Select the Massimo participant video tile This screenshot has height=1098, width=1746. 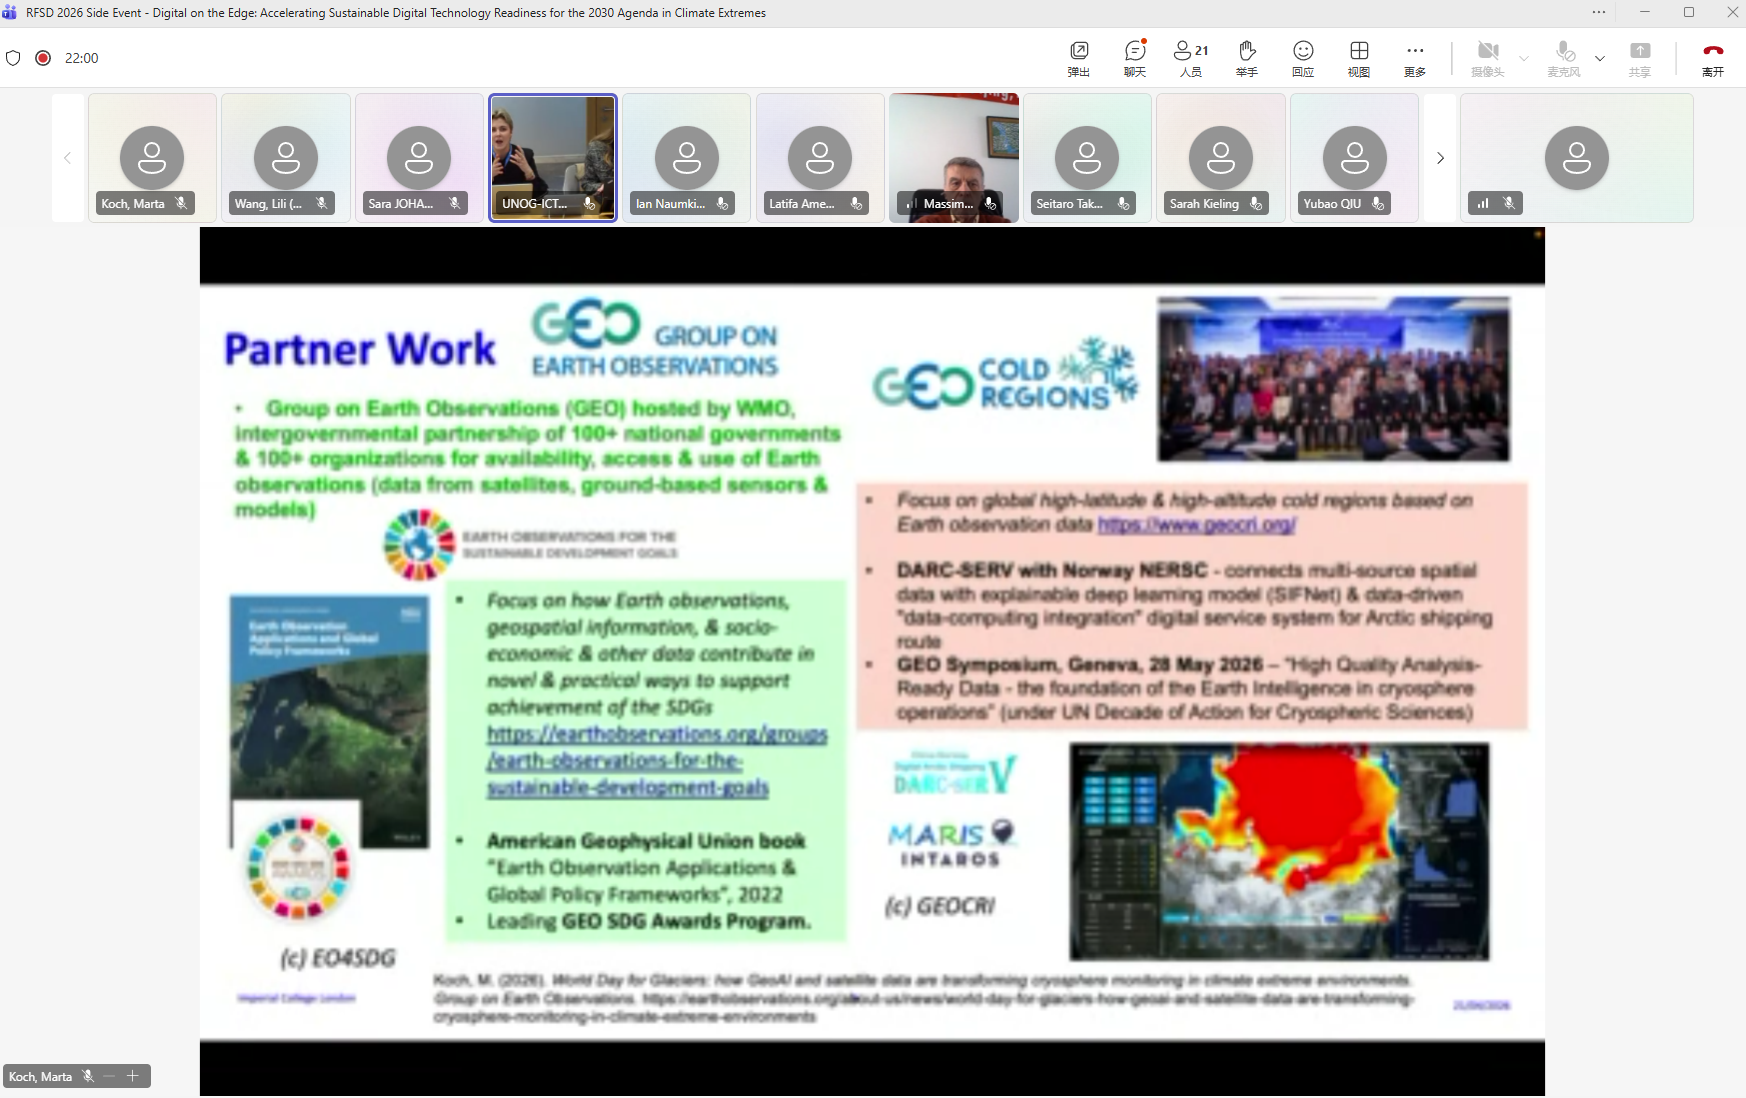point(954,157)
